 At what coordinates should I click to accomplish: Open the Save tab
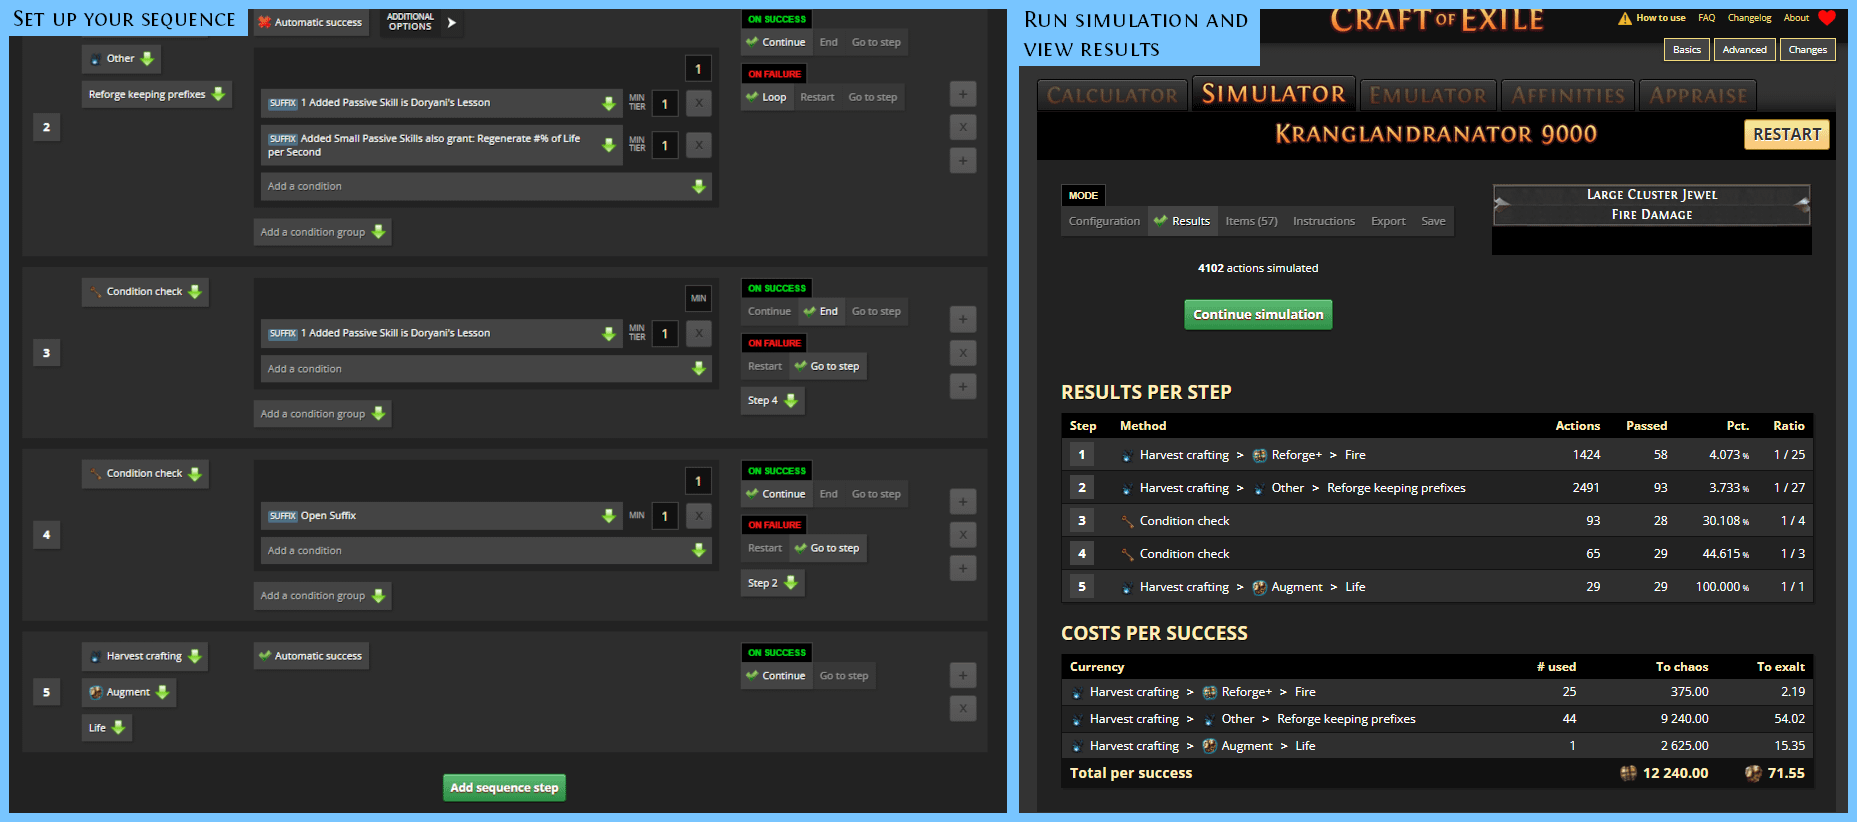(x=1433, y=221)
